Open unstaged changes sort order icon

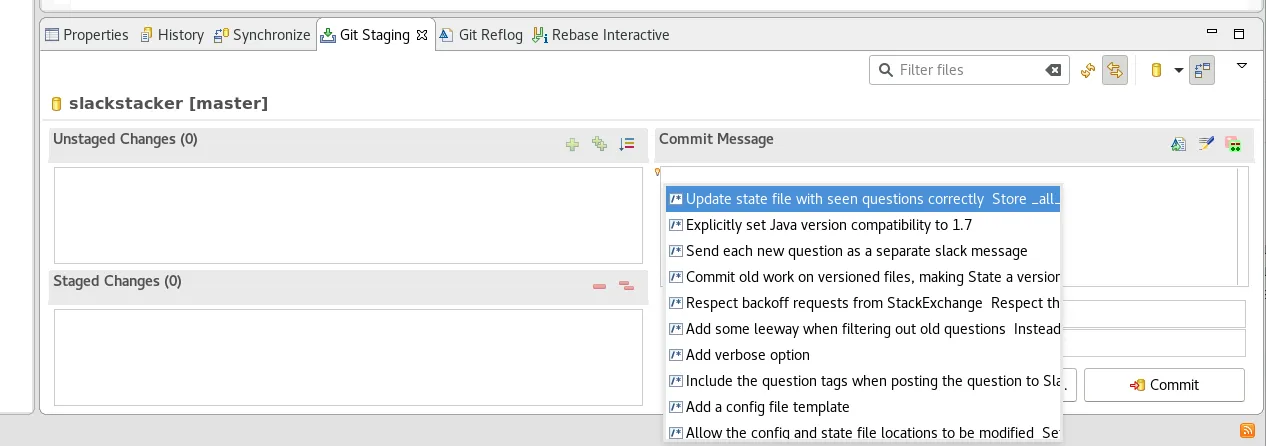(627, 144)
